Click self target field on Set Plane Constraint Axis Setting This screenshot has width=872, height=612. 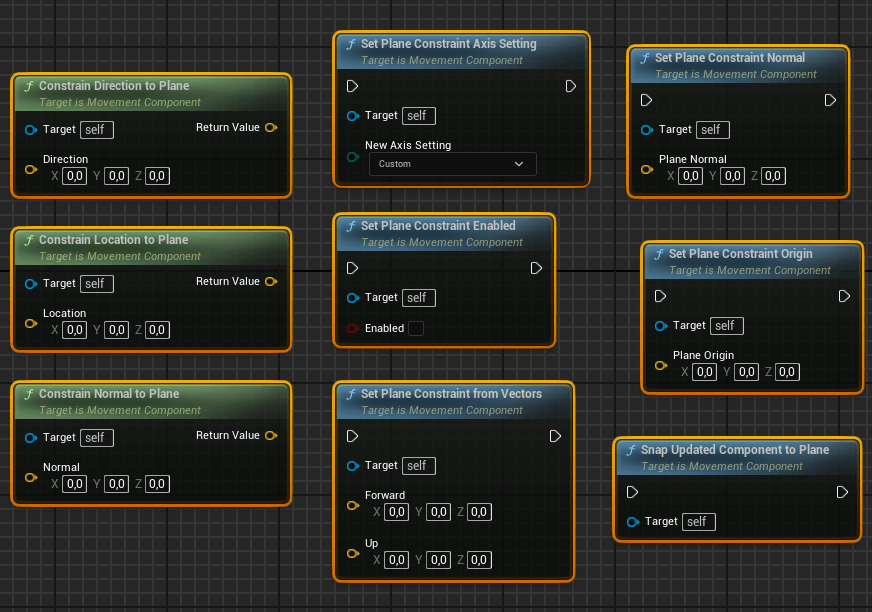417,115
